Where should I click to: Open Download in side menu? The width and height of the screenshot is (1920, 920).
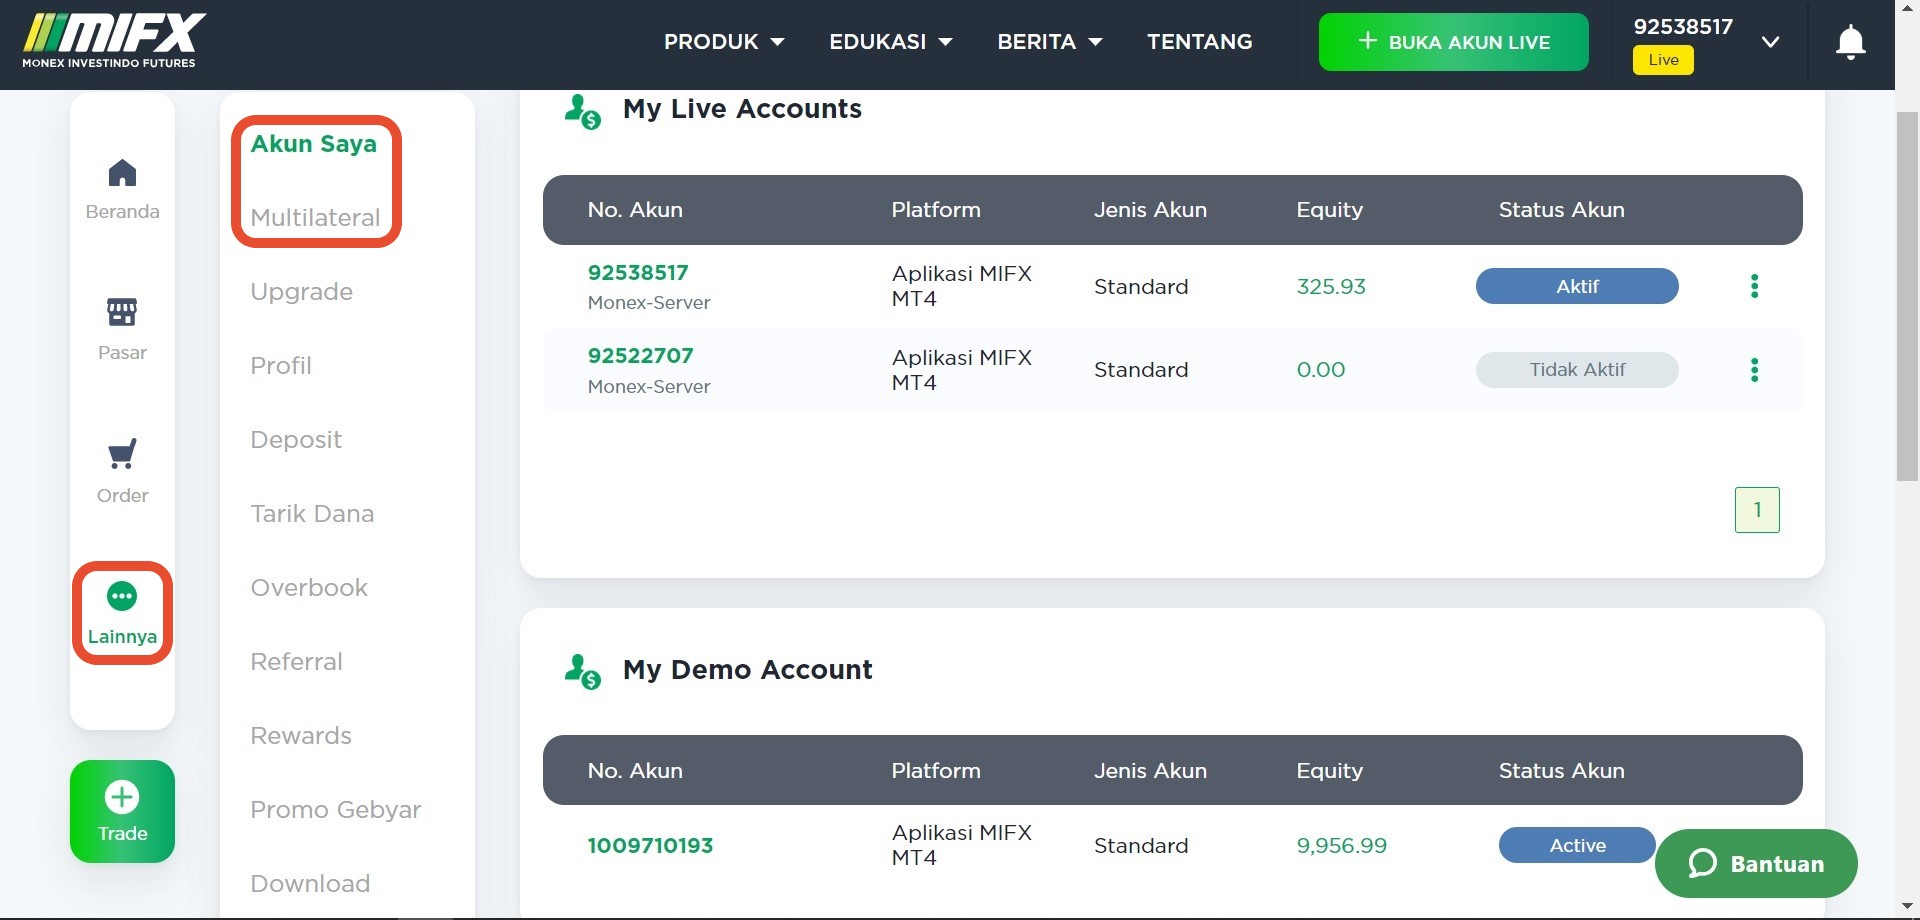310,884
